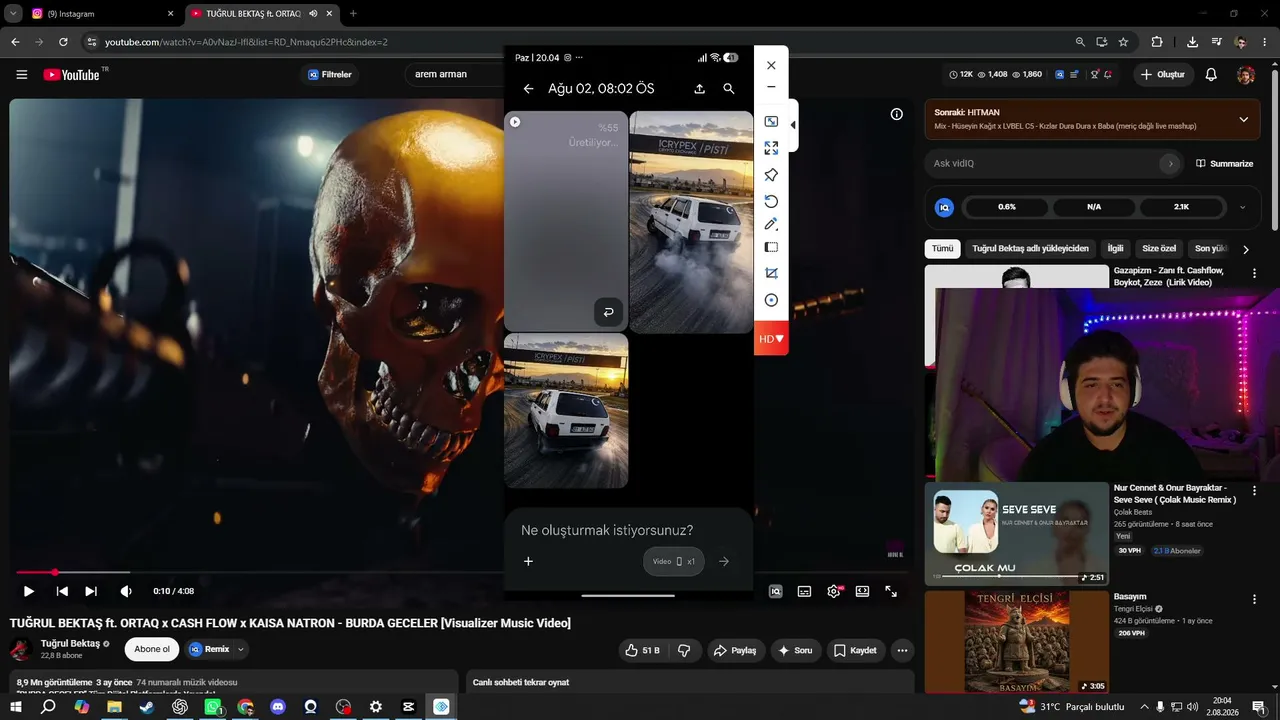
Task: Open YouTube notifications bell
Action: pyautogui.click(x=1211, y=75)
